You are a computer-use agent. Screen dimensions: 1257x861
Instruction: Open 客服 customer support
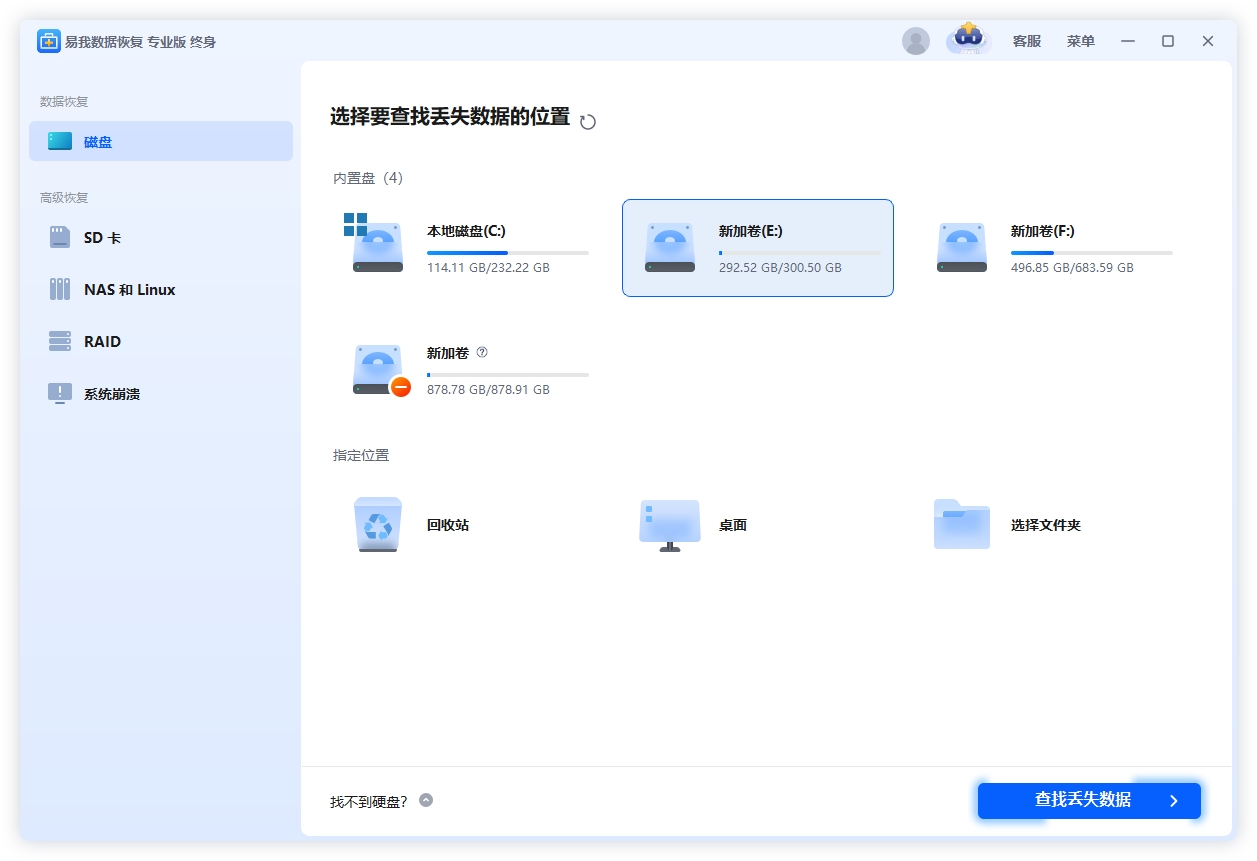[1026, 40]
